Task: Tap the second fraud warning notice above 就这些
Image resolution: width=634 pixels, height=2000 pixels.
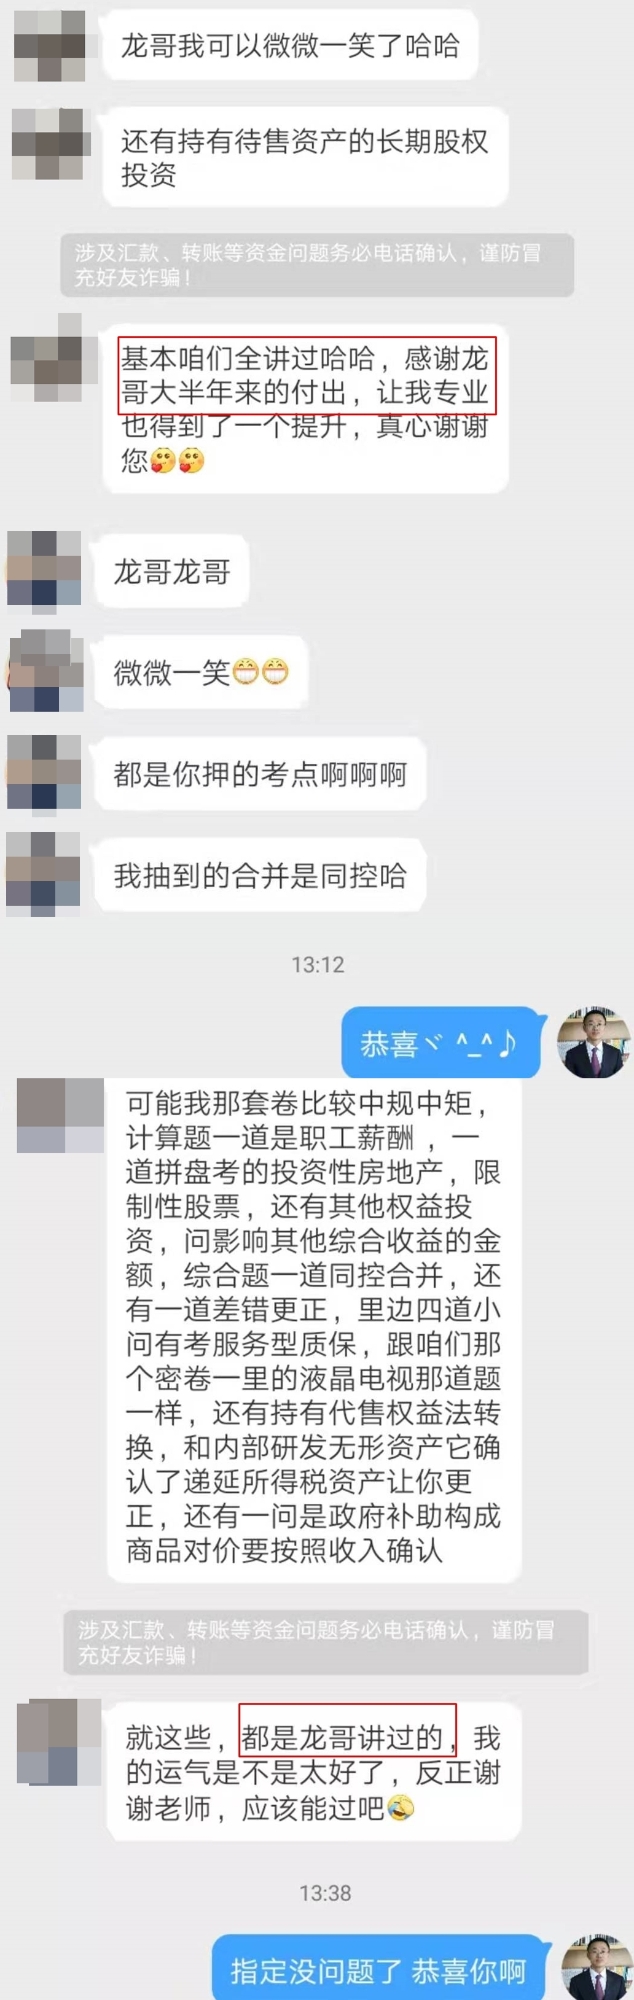Action: [x=325, y=1643]
